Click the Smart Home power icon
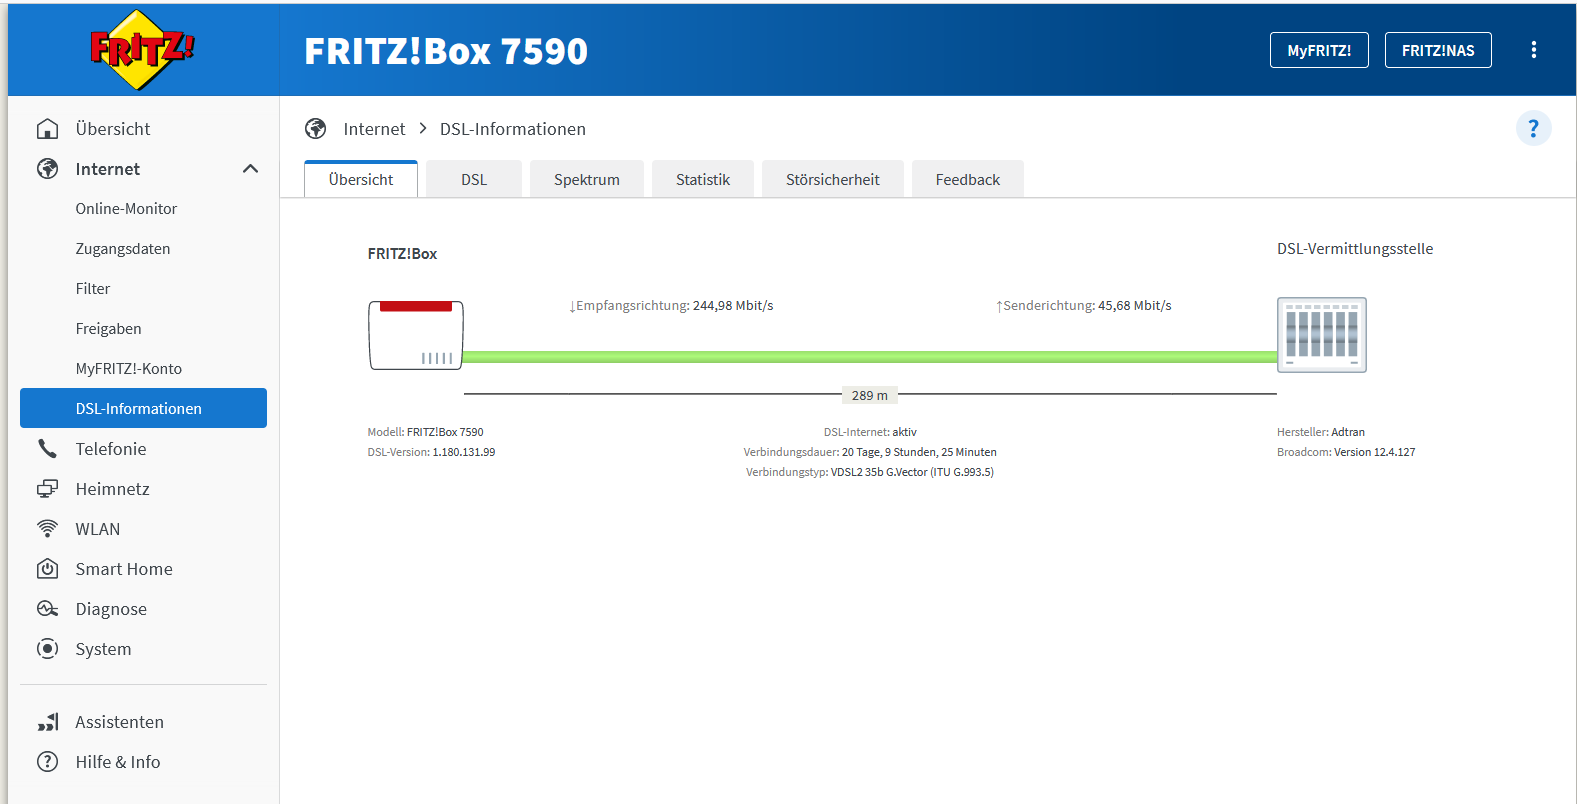Screen dimensions: 1577x804 (x=47, y=569)
